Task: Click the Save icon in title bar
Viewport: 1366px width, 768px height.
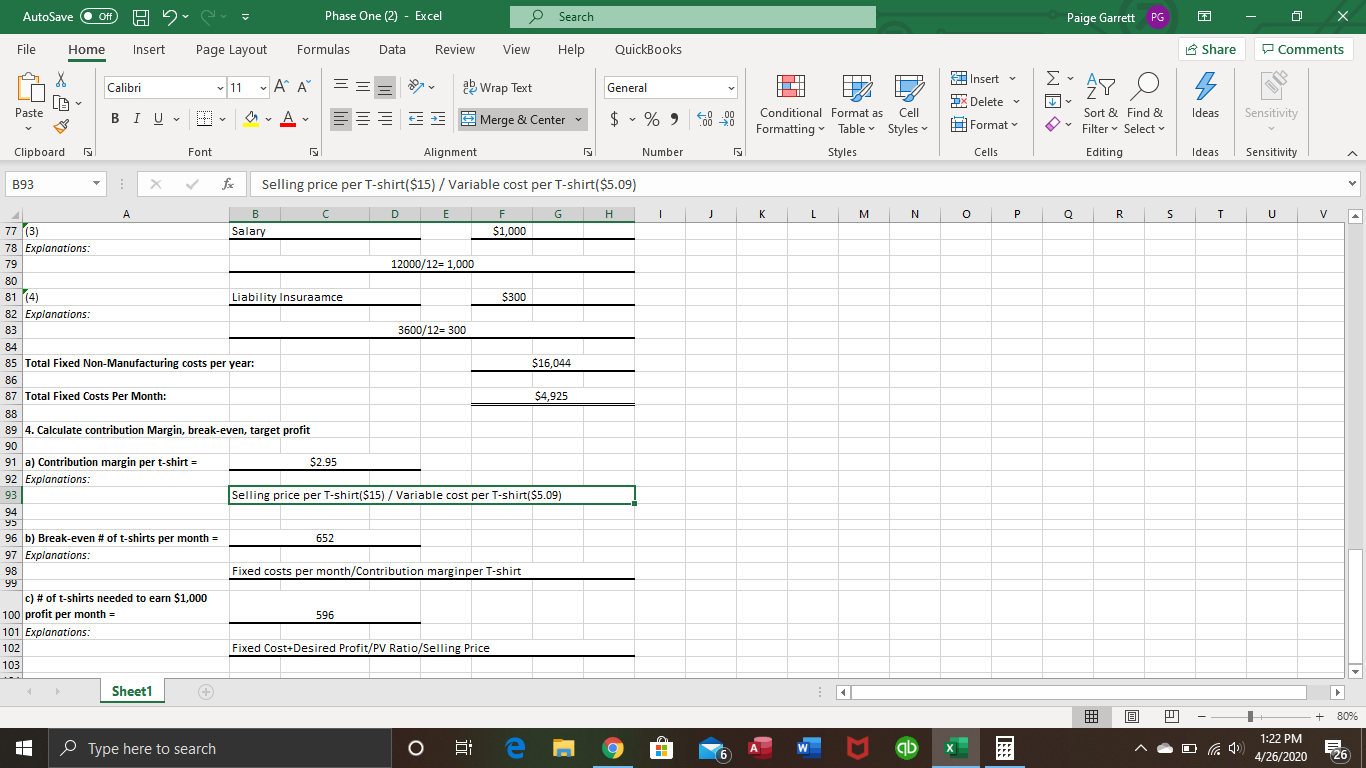Action: coord(143,17)
